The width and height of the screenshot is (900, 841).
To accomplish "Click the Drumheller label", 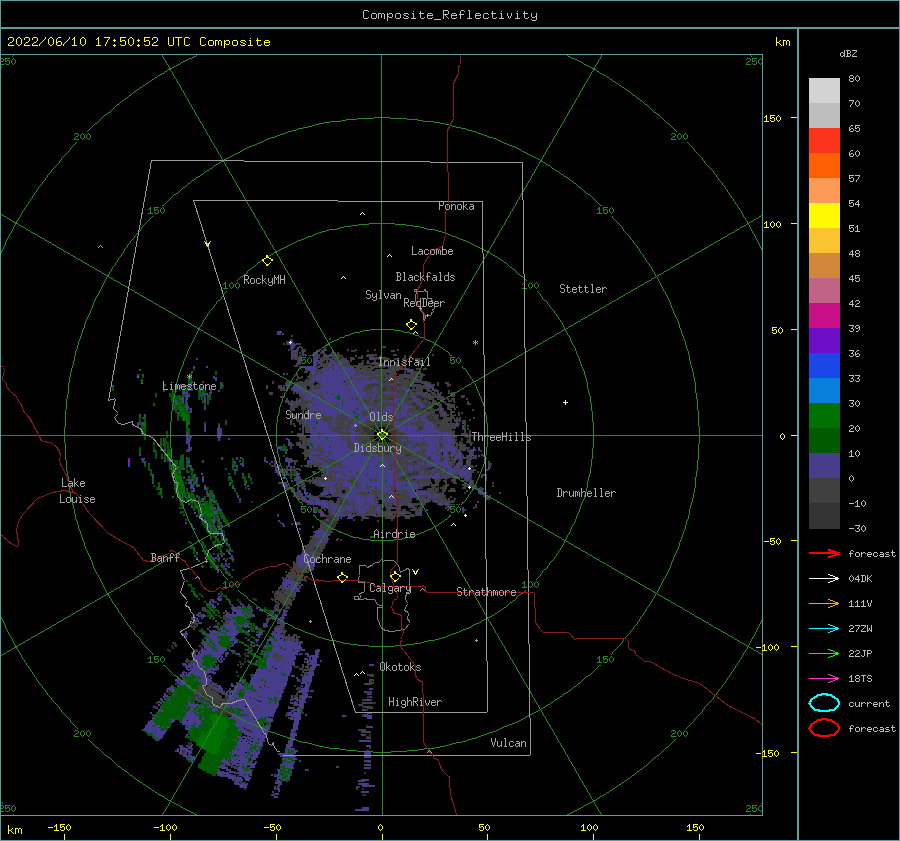I will (586, 493).
